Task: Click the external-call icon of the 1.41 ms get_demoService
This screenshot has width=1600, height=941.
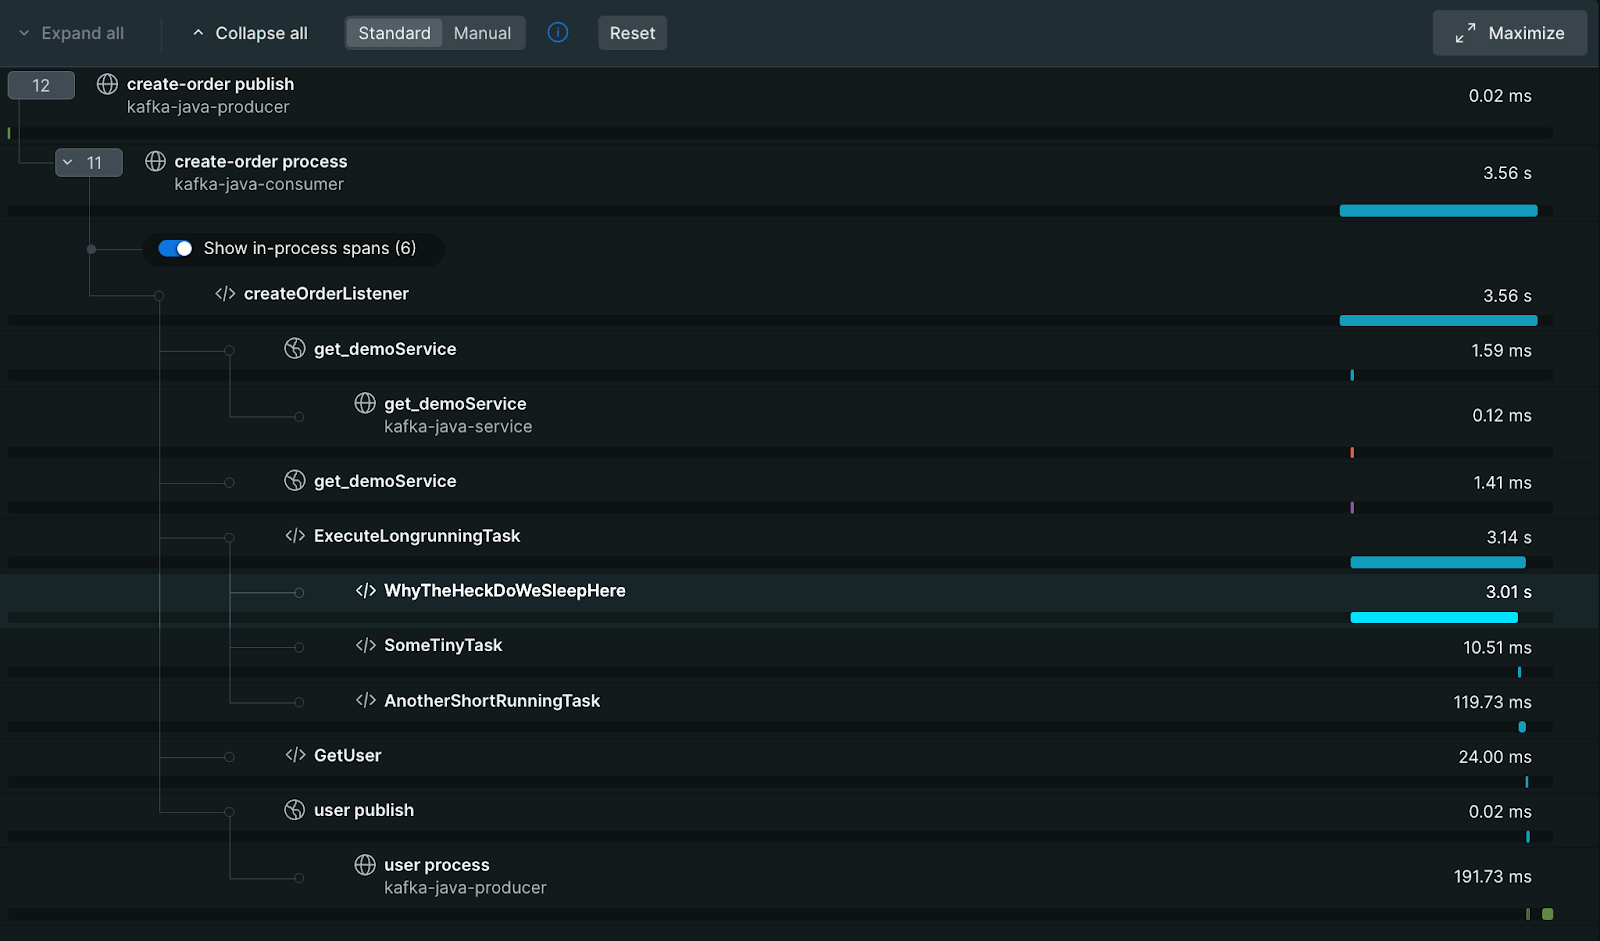Action: (x=295, y=480)
